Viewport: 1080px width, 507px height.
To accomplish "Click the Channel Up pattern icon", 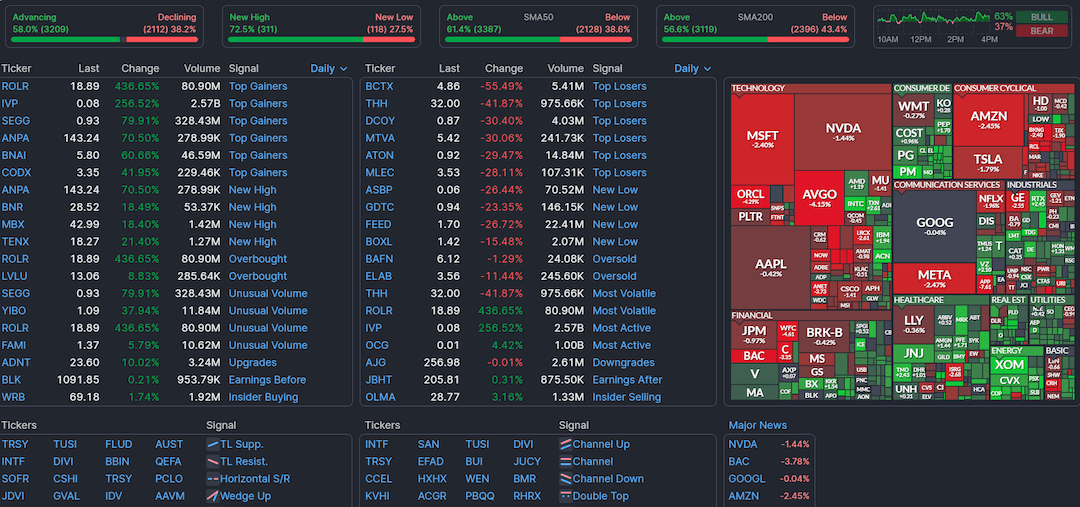I will (x=565, y=444).
